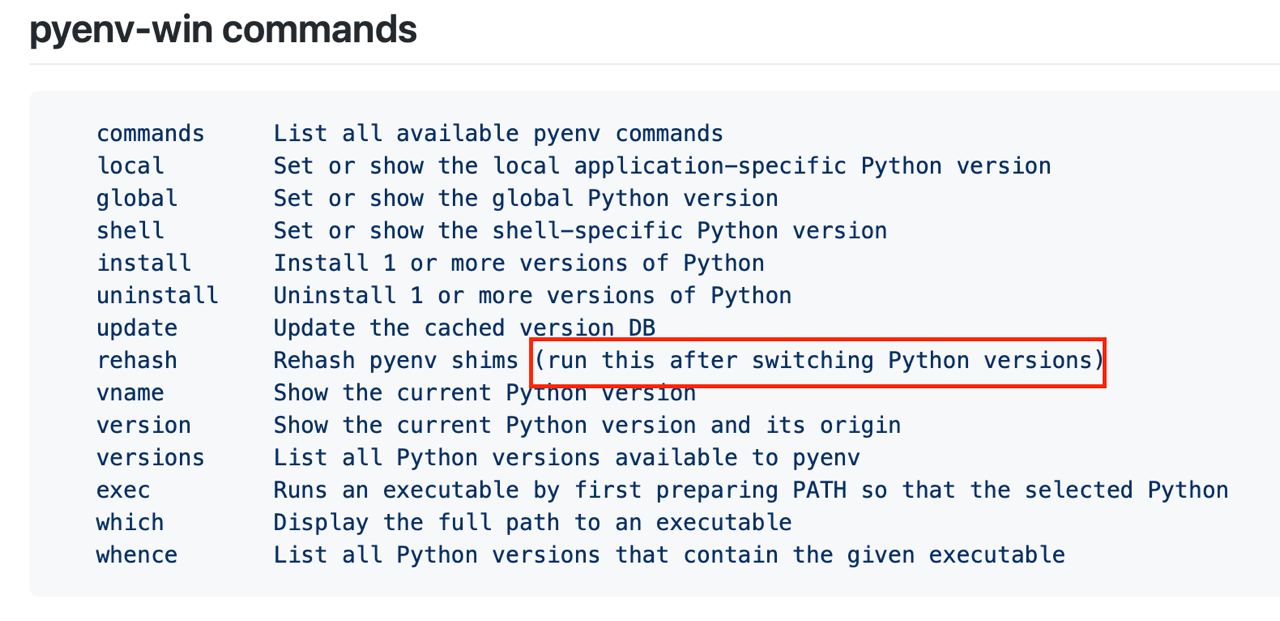Click the 'pyenv-win commands' heading

point(223,29)
